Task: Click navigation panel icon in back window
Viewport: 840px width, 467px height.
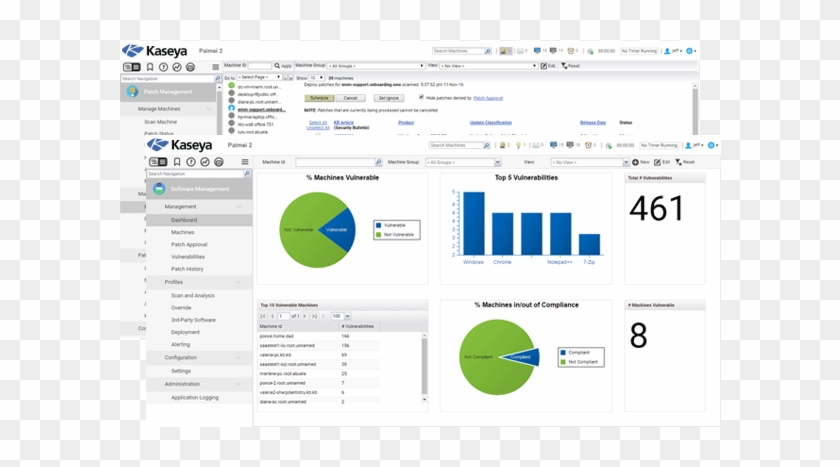Action: 132,67
